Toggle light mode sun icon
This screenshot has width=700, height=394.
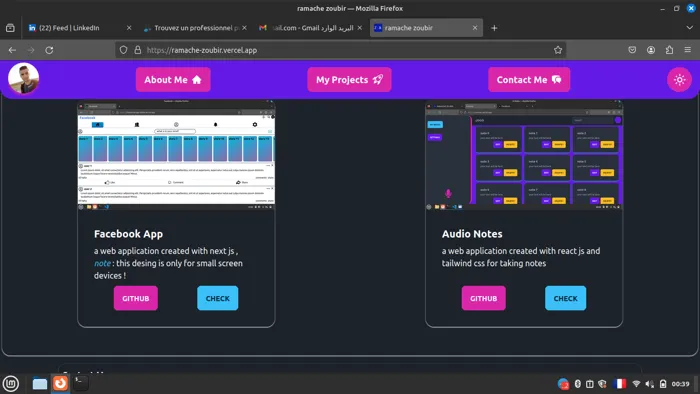(679, 80)
